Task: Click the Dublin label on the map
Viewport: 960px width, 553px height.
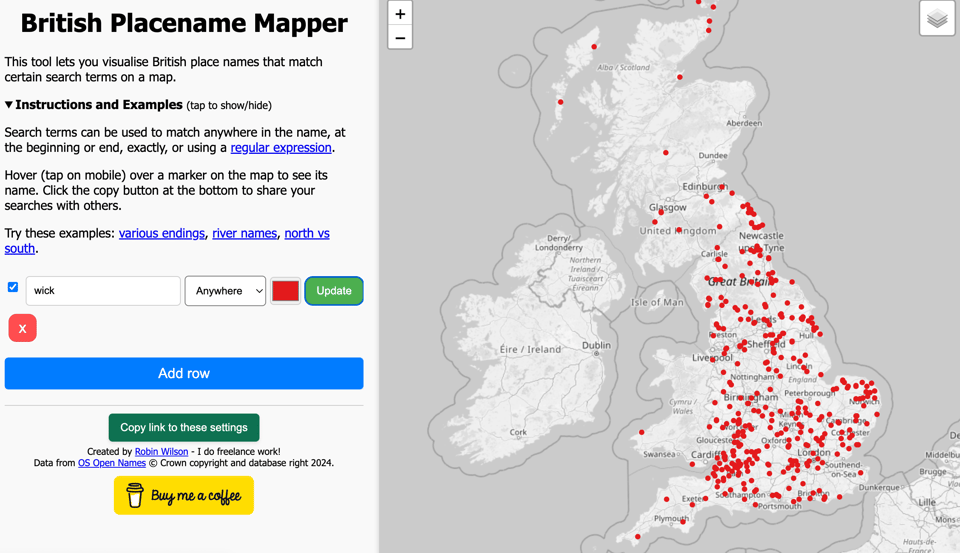Action: [596, 345]
